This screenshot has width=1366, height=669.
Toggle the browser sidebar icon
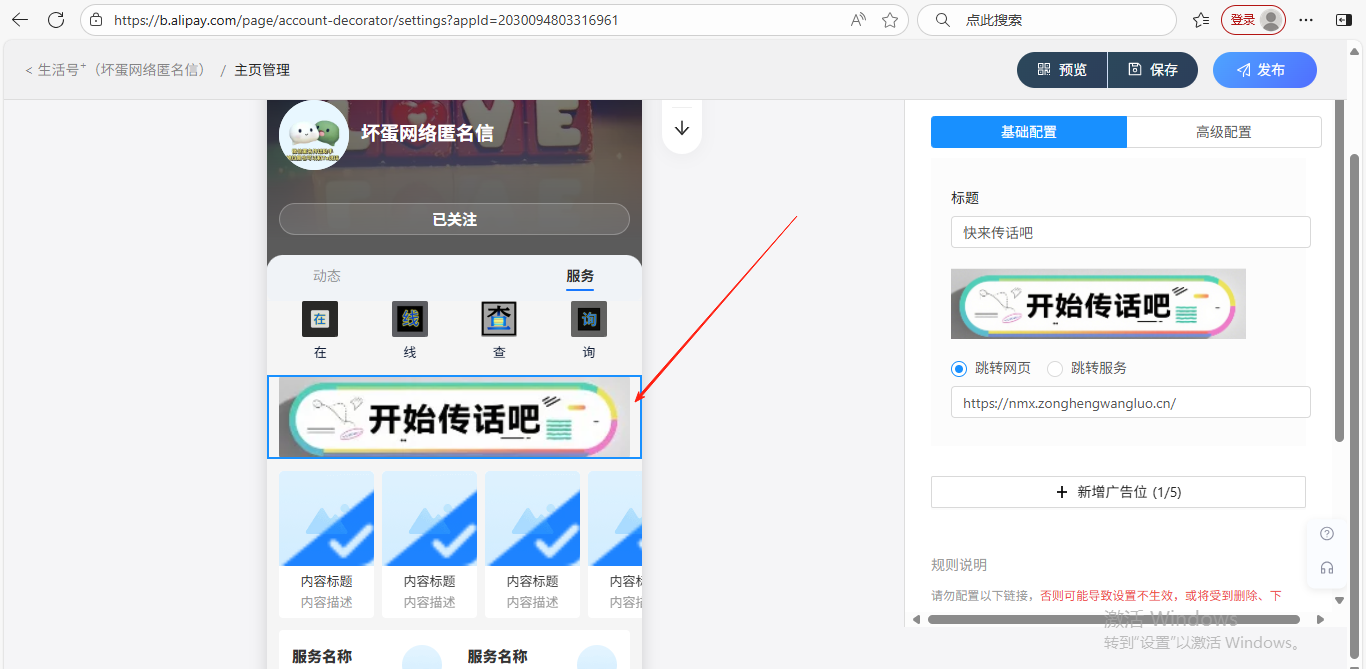[1344, 20]
